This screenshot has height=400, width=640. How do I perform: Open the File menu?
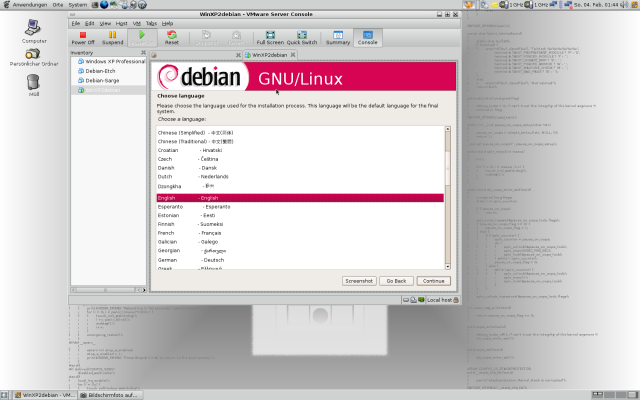(76, 24)
